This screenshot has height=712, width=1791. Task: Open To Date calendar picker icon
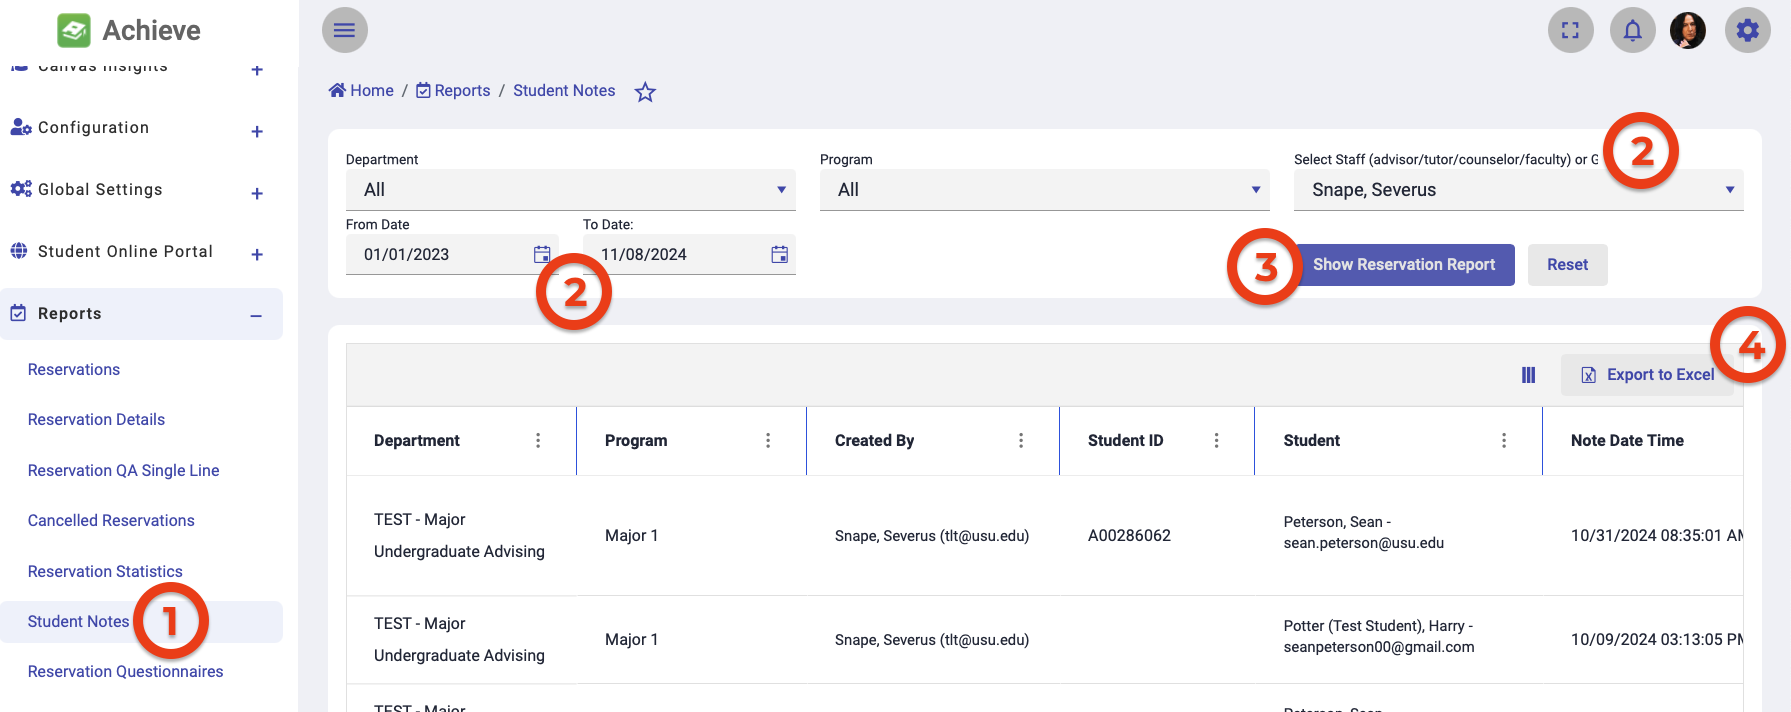(779, 254)
